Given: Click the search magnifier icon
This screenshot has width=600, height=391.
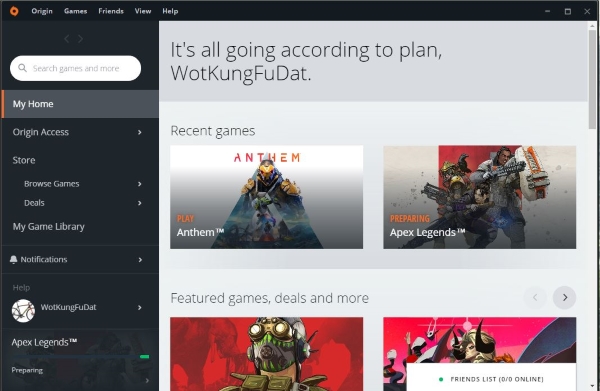Looking at the screenshot, I should click(23, 68).
